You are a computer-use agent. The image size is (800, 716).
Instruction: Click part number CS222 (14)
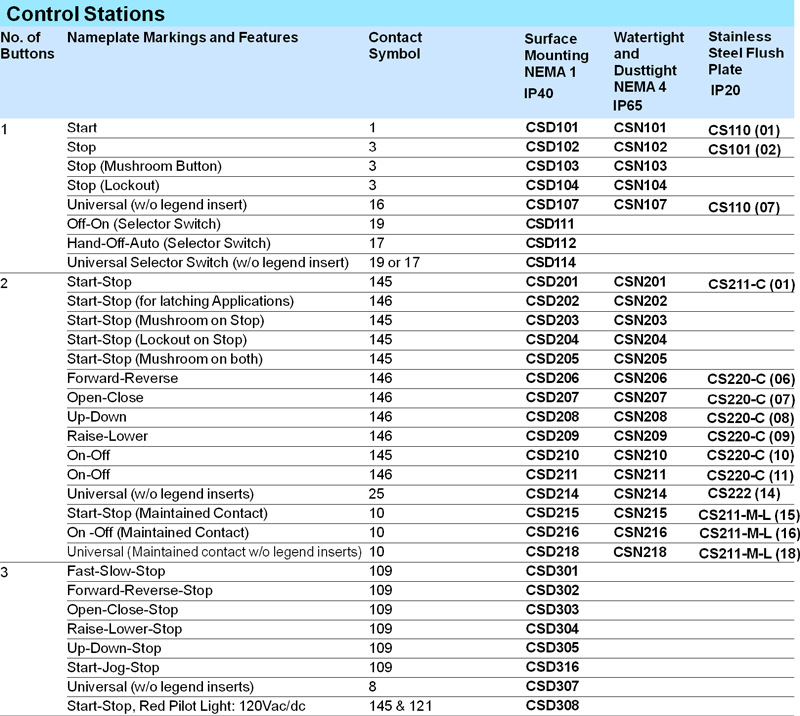743,493
